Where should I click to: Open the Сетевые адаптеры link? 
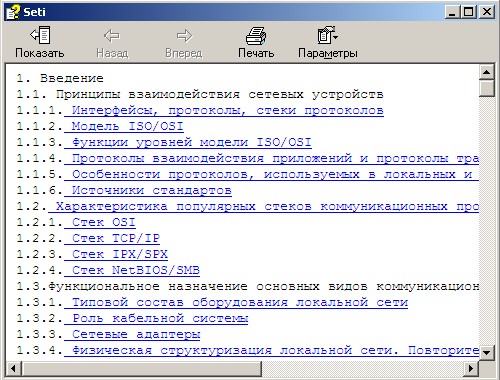pyautogui.click(x=132, y=334)
